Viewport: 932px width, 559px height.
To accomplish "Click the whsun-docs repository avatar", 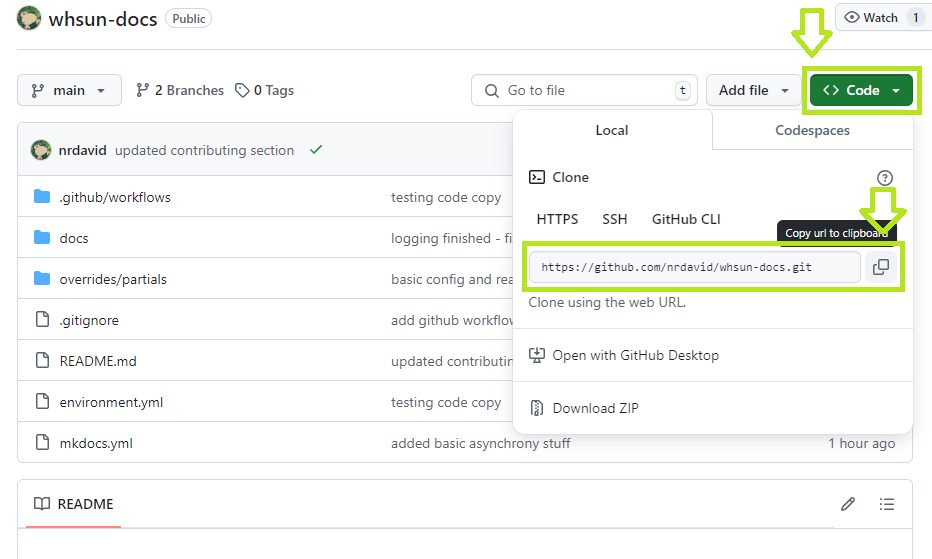I will pyautogui.click(x=29, y=18).
